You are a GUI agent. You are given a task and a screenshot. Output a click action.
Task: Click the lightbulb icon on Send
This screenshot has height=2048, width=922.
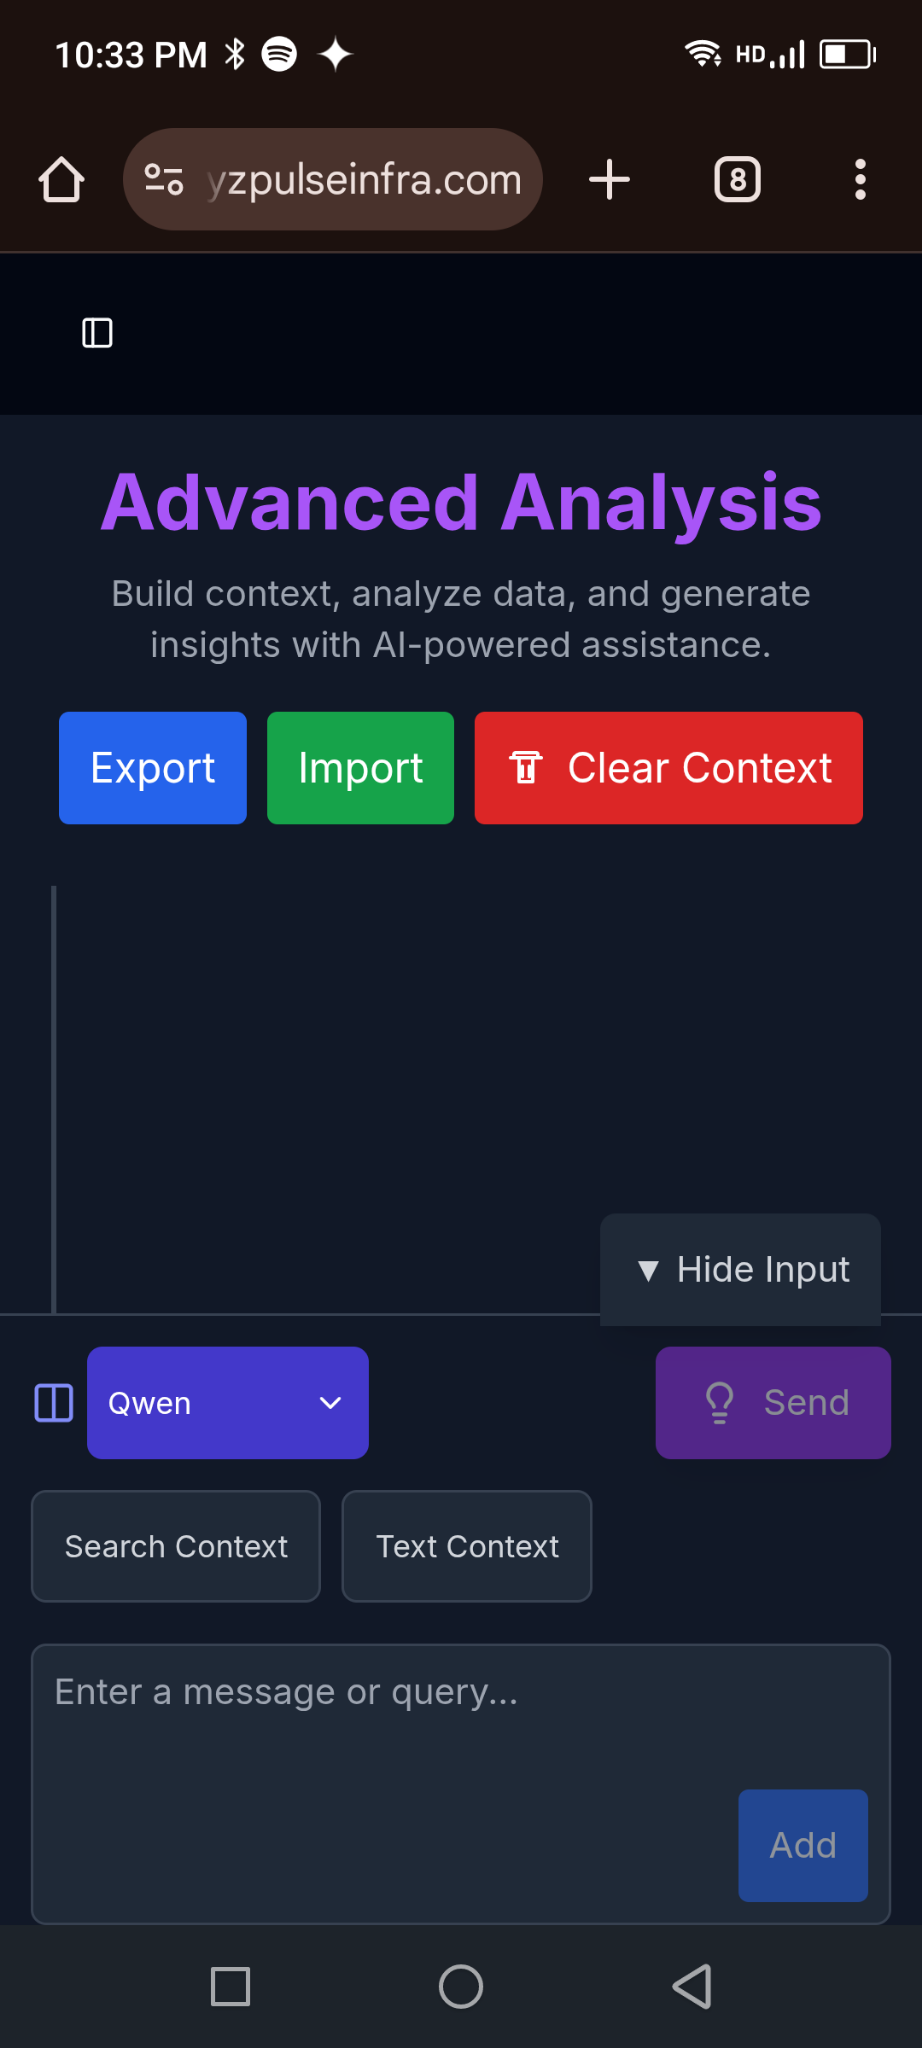[720, 1403]
